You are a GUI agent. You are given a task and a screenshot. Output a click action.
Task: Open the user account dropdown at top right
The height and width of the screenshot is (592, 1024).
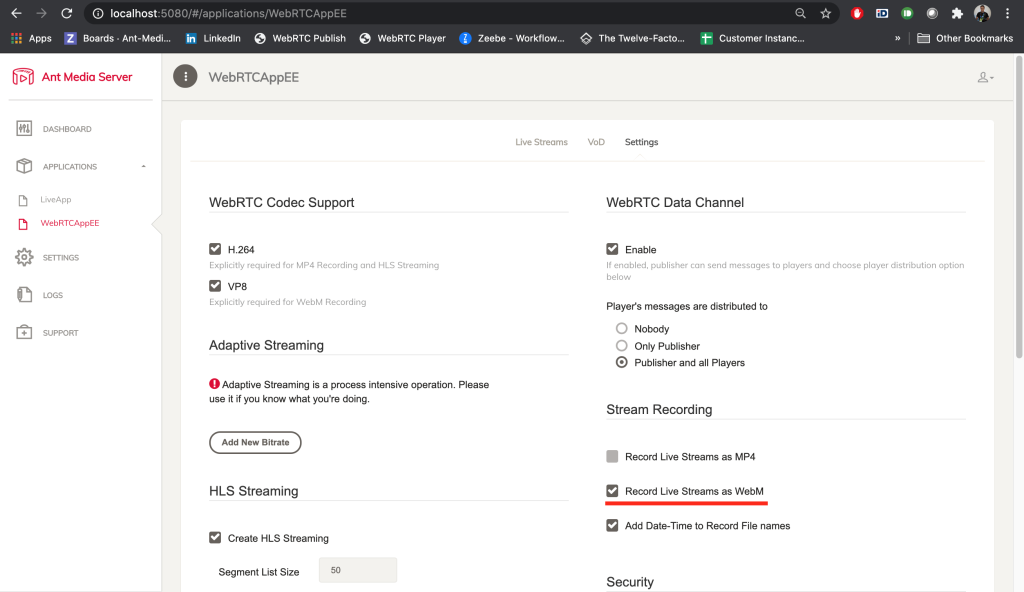985,77
